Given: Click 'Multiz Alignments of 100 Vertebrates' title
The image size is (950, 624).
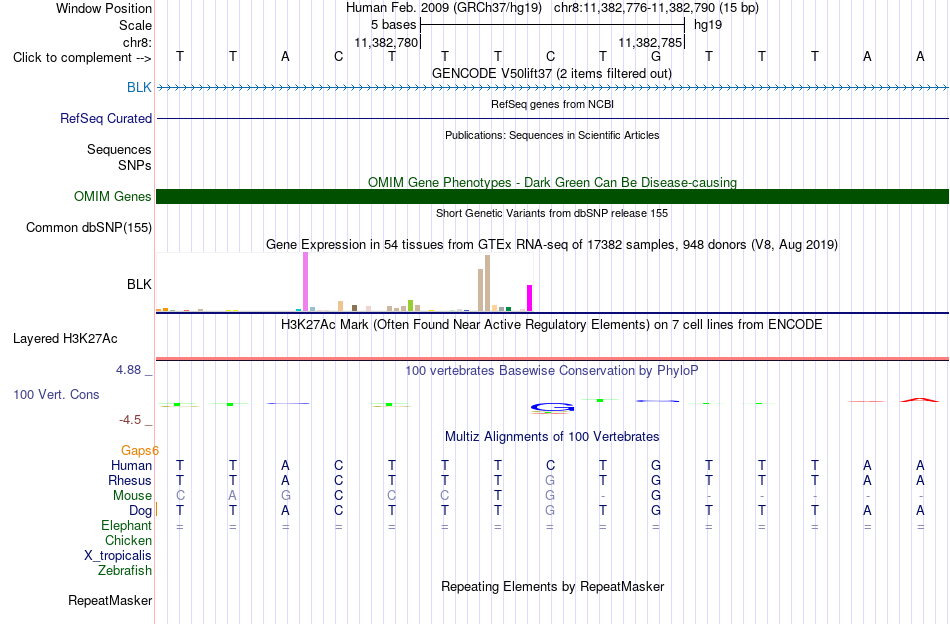Looking at the screenshot, I should pos(552,437).
